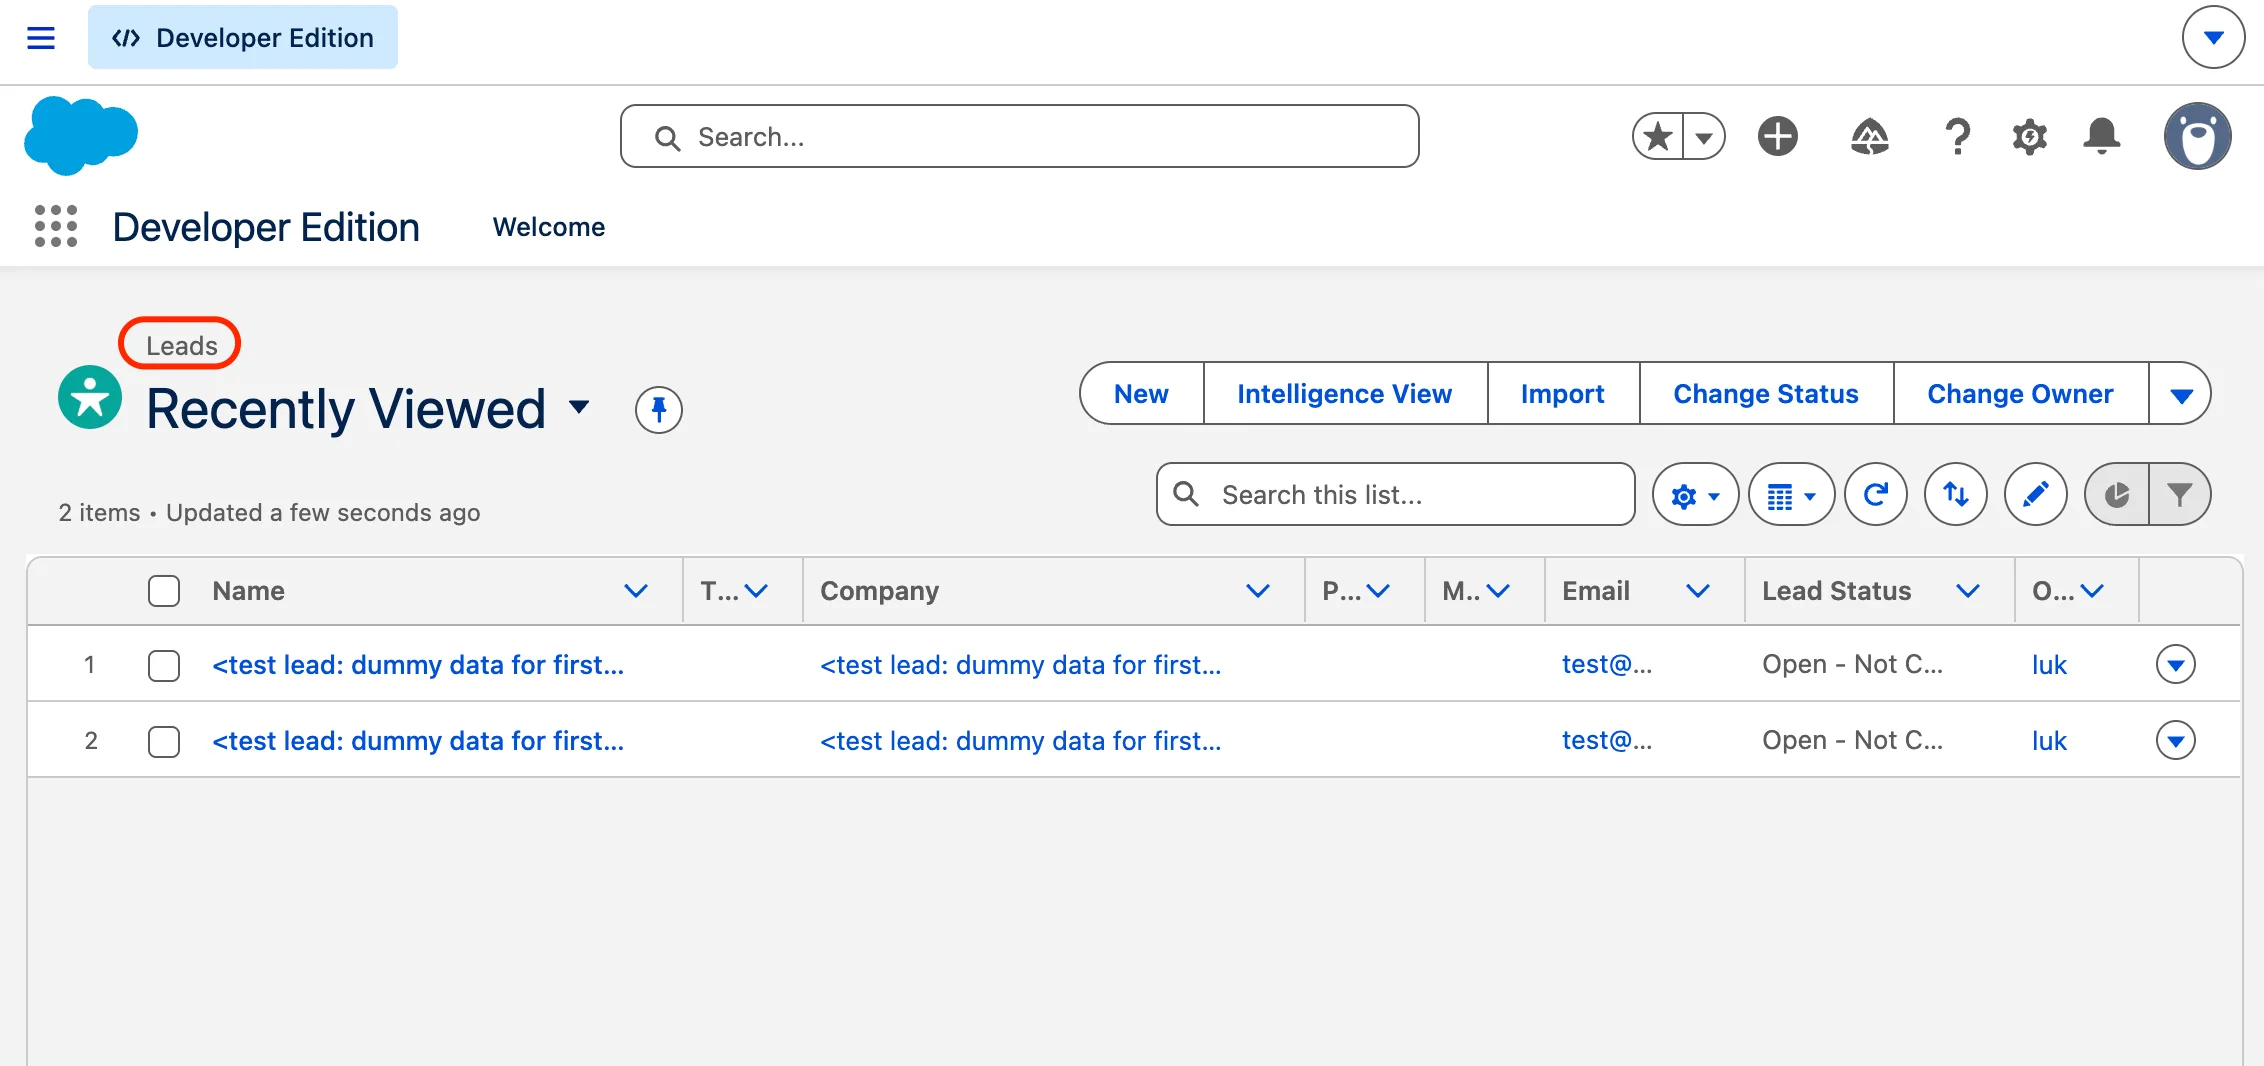Click the Leads object icon
2264x1066 pixels.
click(x=90, y=397)
